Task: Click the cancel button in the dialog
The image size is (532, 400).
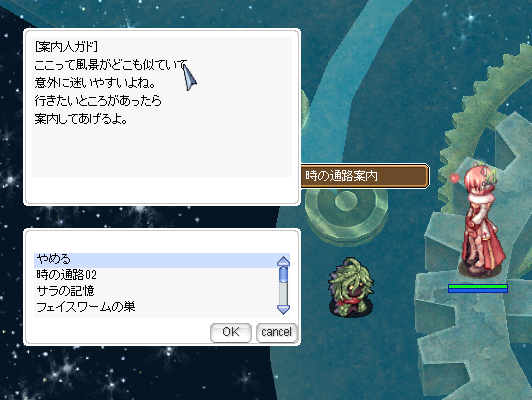Action: click(277, 332)
